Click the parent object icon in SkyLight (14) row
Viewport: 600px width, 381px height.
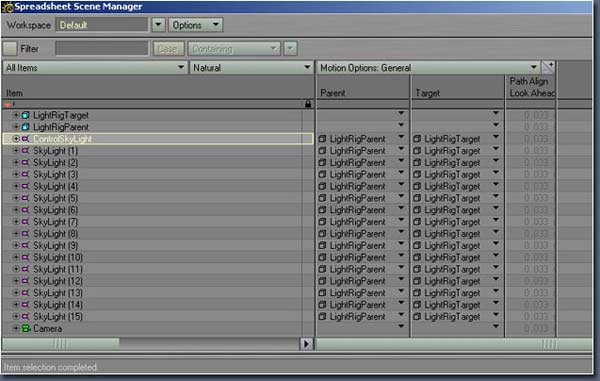click(x=322, y=305)
